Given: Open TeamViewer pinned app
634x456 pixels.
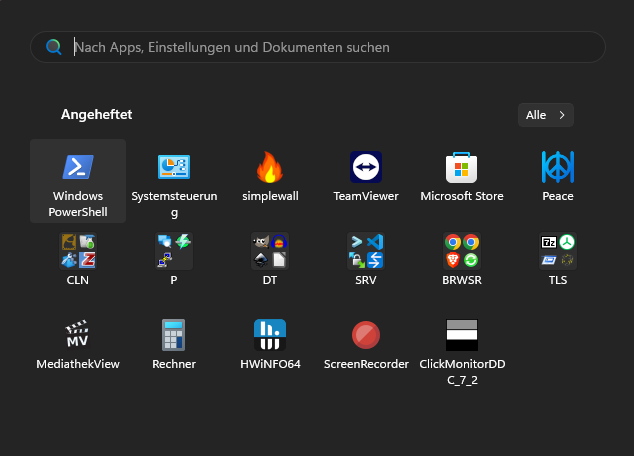Looking at the screenshot, I should point(366,177).
